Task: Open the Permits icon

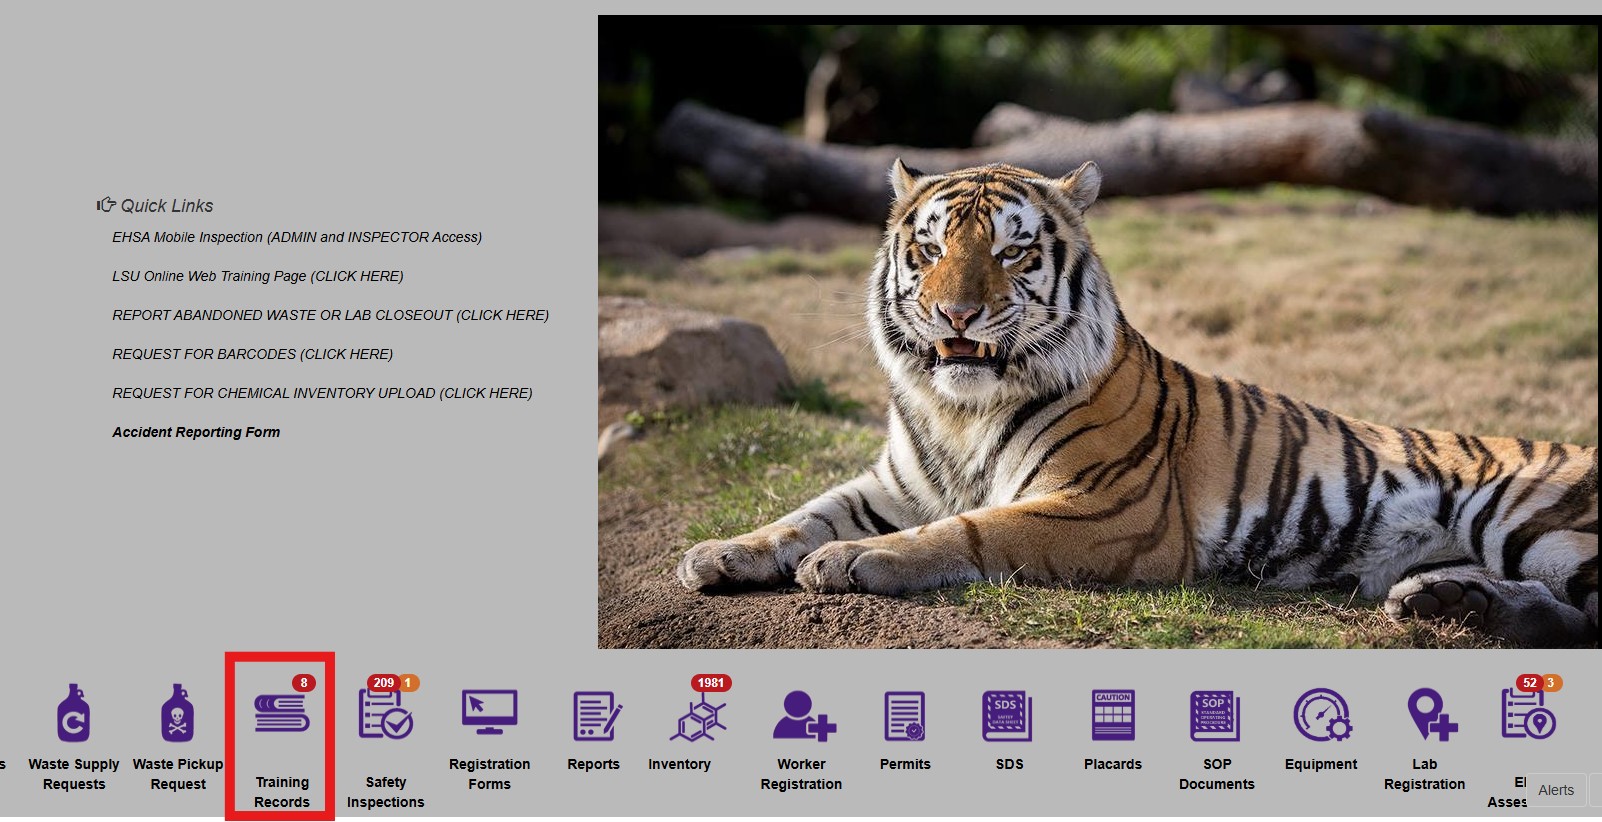Action: [905, 716]
